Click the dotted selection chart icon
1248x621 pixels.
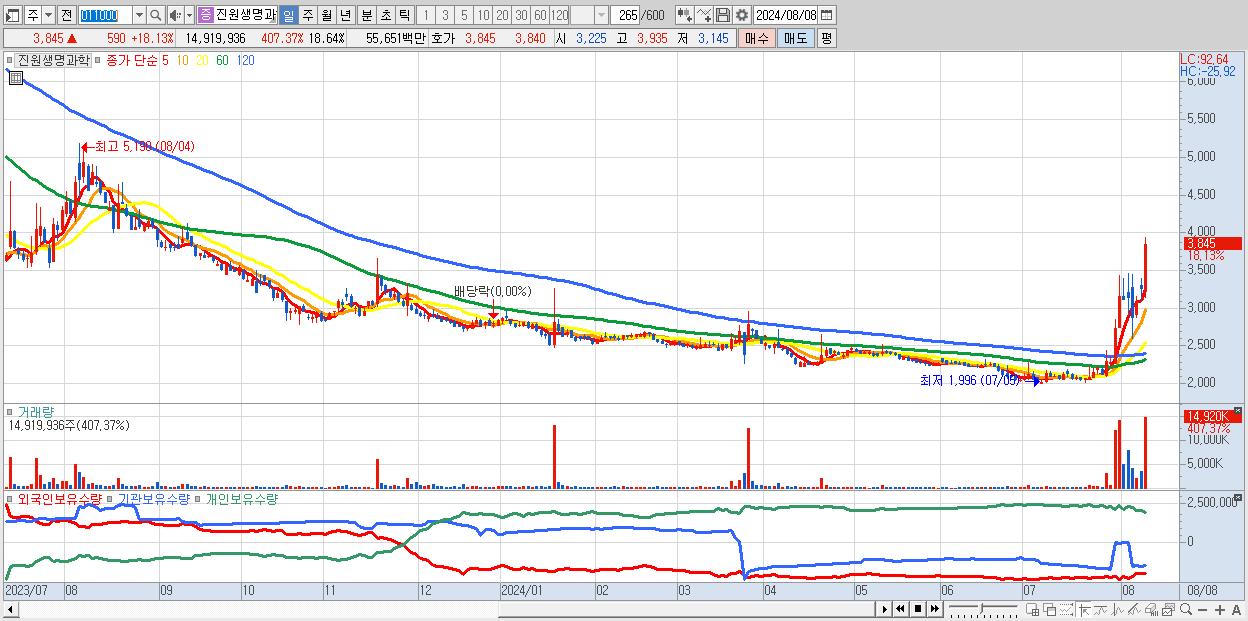coord(1066,609)
